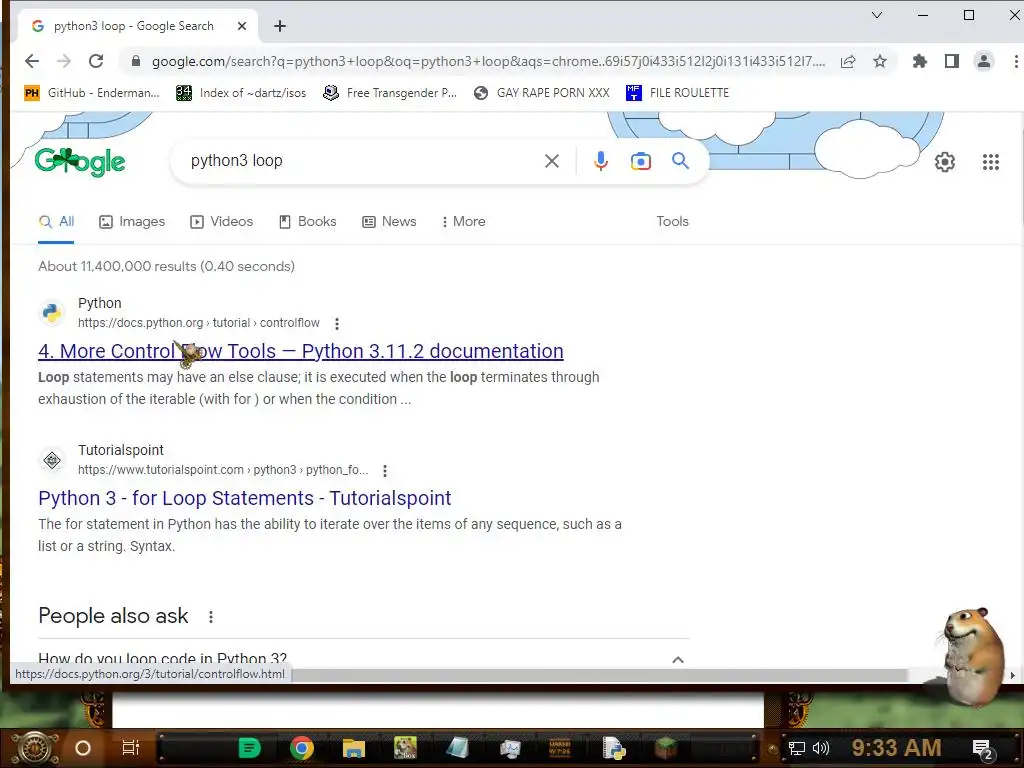Image resolution: width=1024 pixels, height=768 pixels.
Task: Open Chrome from the taskbar
Action: pyautogui.click(x=301, y=748)
